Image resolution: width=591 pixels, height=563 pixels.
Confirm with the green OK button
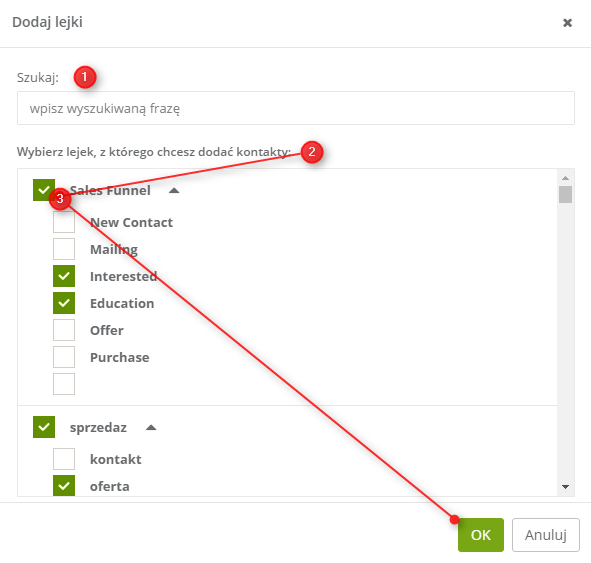pyautogui.click(x=481, y=535)
